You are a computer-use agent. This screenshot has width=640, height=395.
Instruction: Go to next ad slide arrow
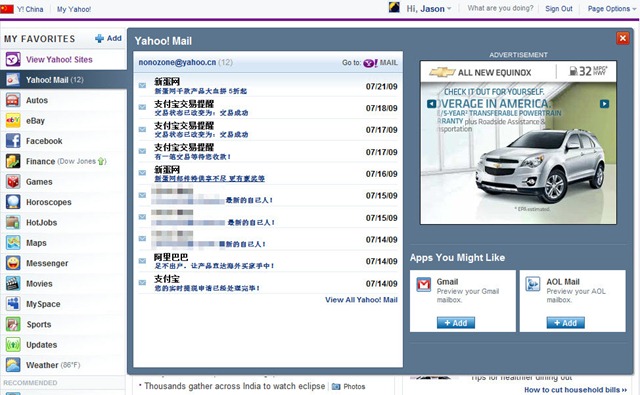(604, 104)
